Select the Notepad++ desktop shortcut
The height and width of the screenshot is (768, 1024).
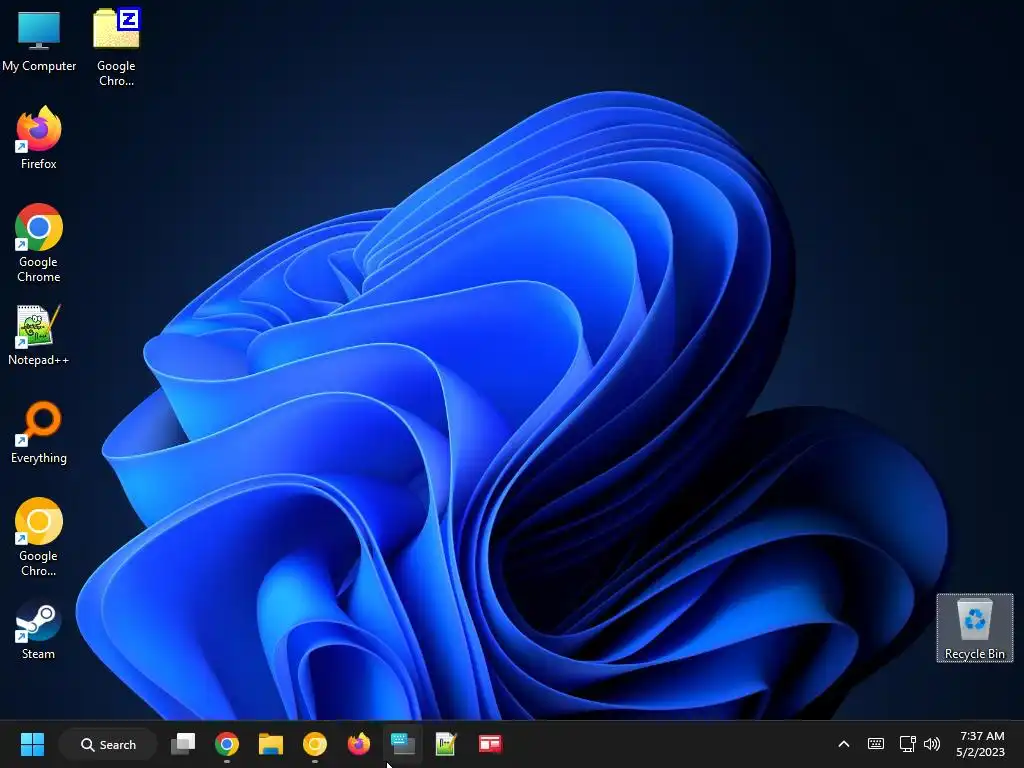coord(39,334)
